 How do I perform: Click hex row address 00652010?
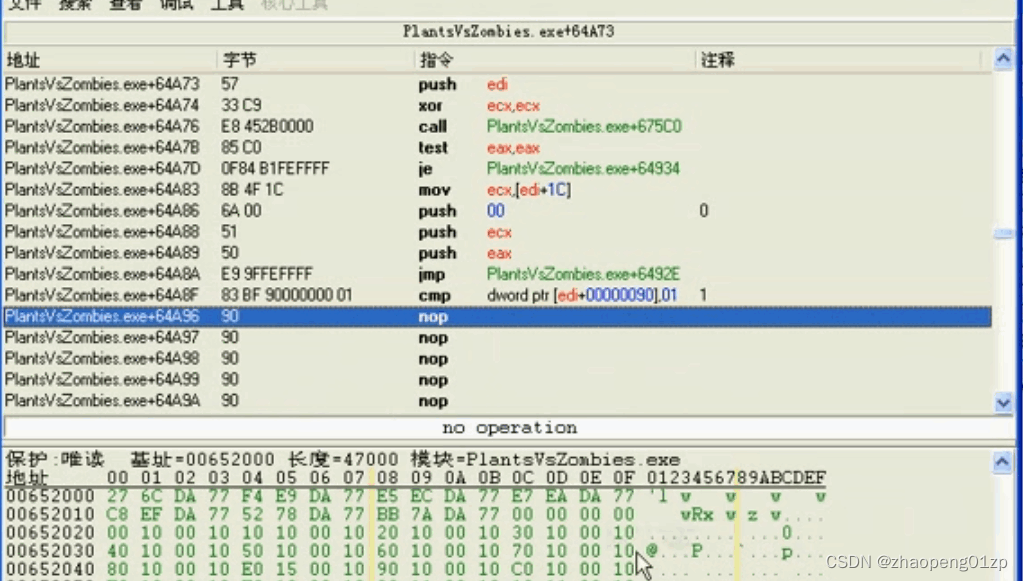coord(50,514)
